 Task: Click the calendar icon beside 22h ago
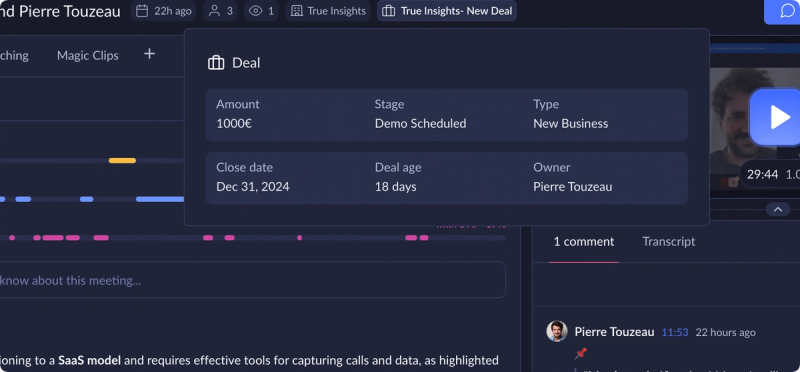[x=142, y=11]
